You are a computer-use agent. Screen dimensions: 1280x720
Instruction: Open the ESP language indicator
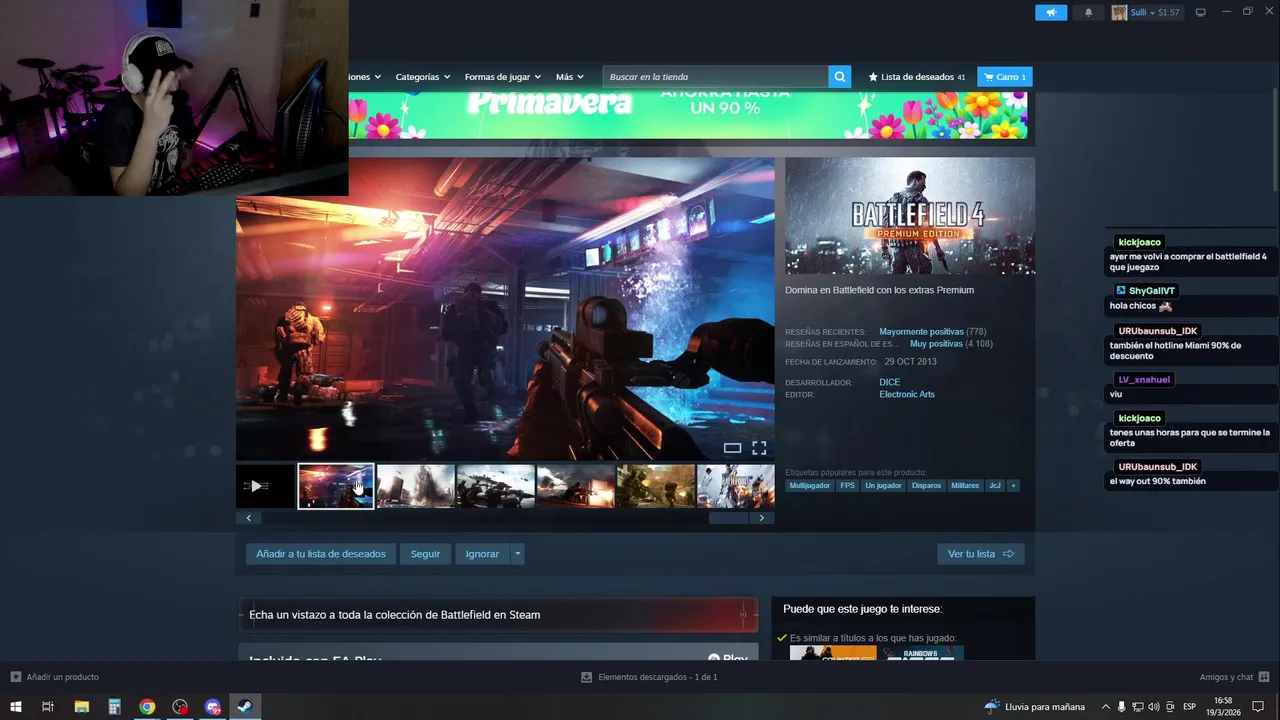click(1190, 707)
